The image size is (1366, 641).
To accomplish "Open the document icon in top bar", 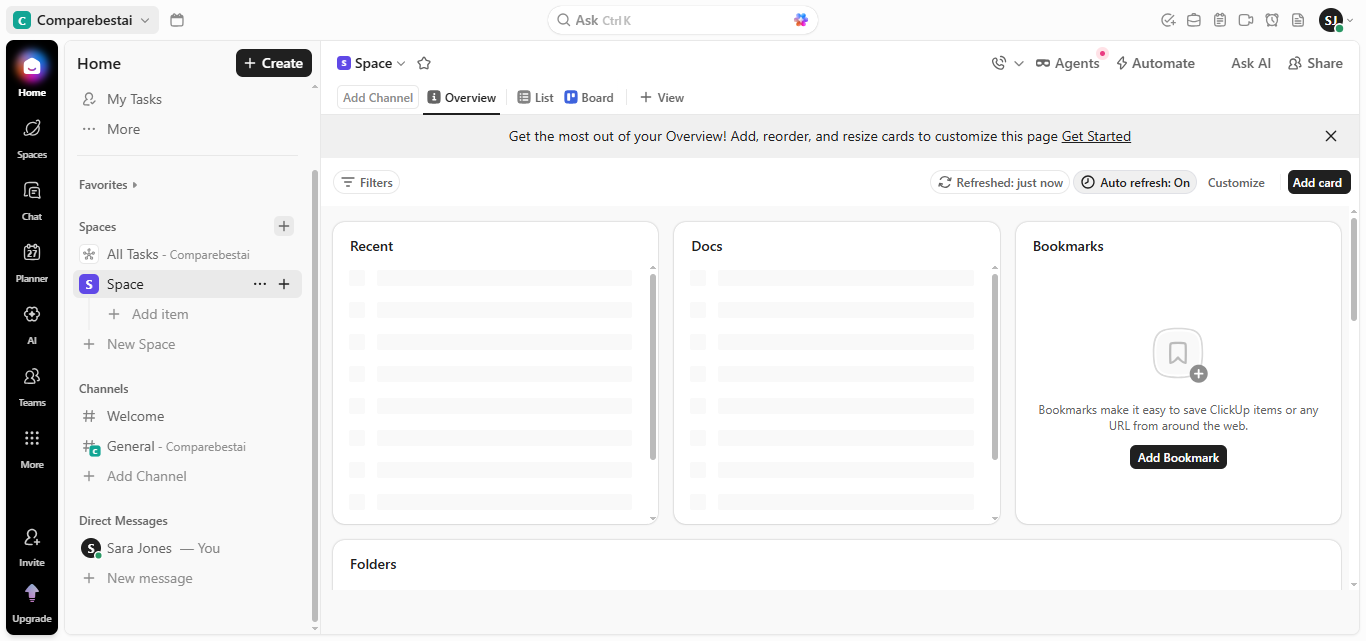I will point(1298,20).
